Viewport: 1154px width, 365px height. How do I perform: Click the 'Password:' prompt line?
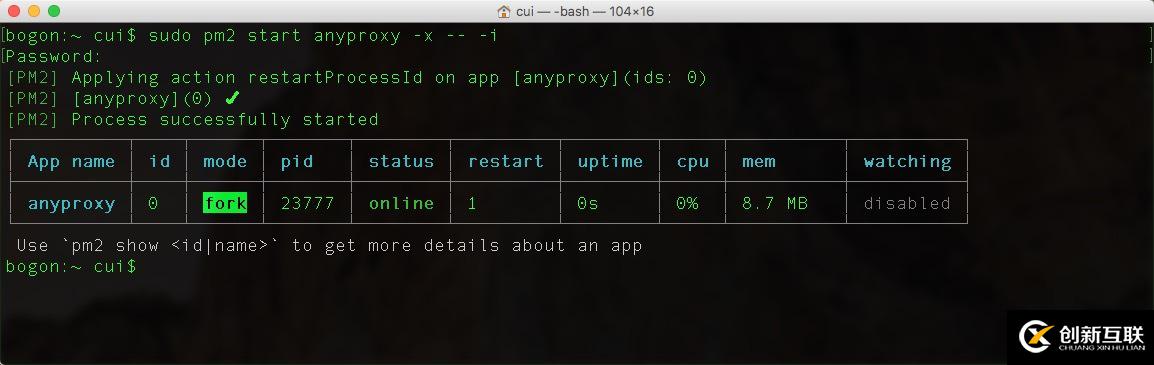click(53, 57)
